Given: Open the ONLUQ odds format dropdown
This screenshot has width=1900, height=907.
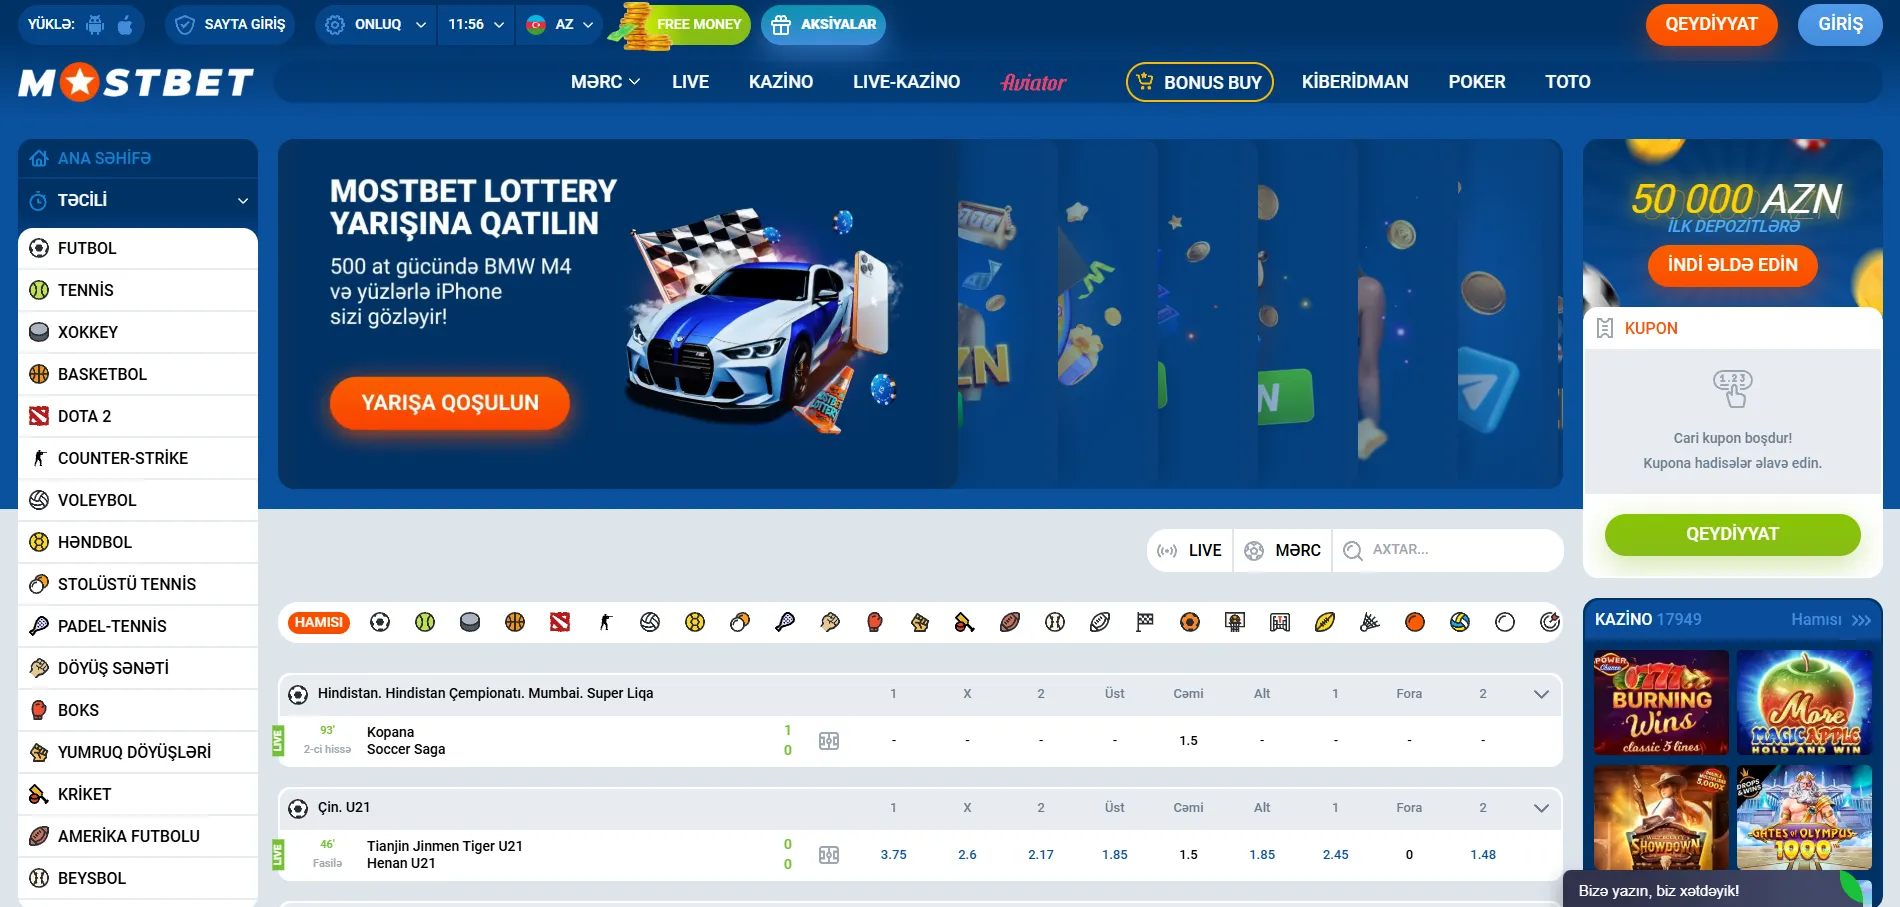Looking at the screenshot, I should [375, 24].
